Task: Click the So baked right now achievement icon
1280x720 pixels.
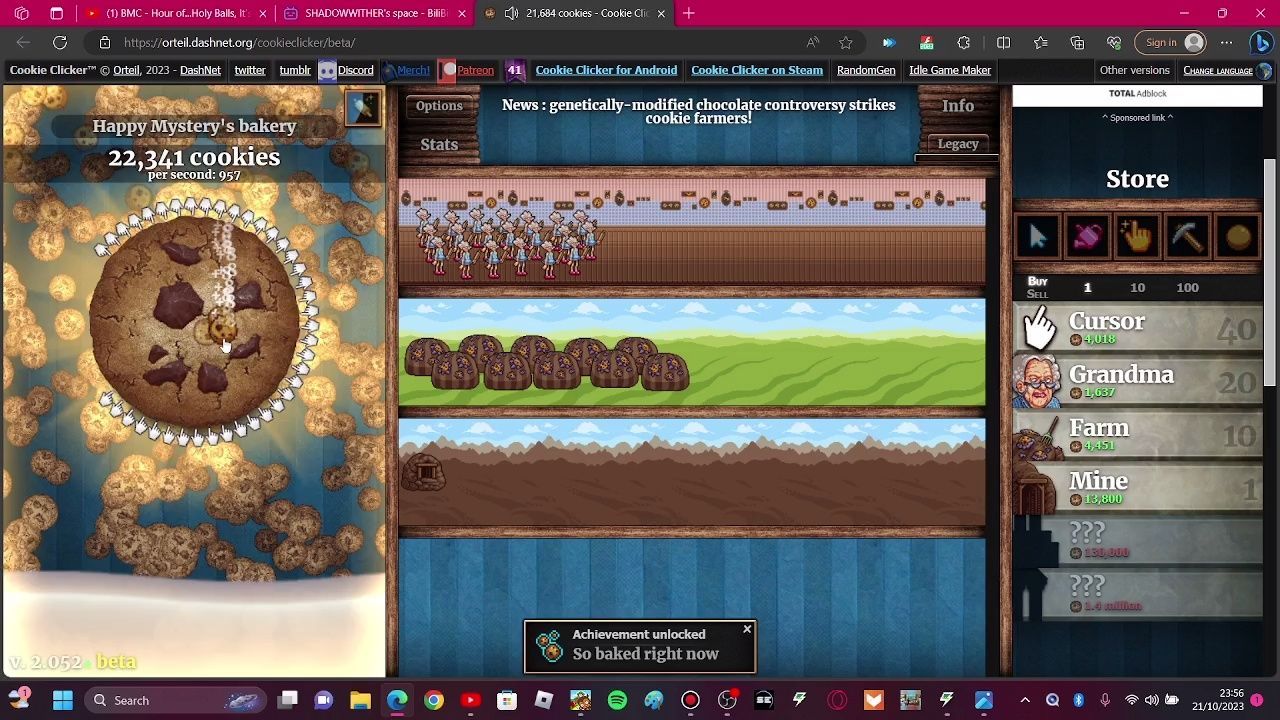Action: pos(549,646)
